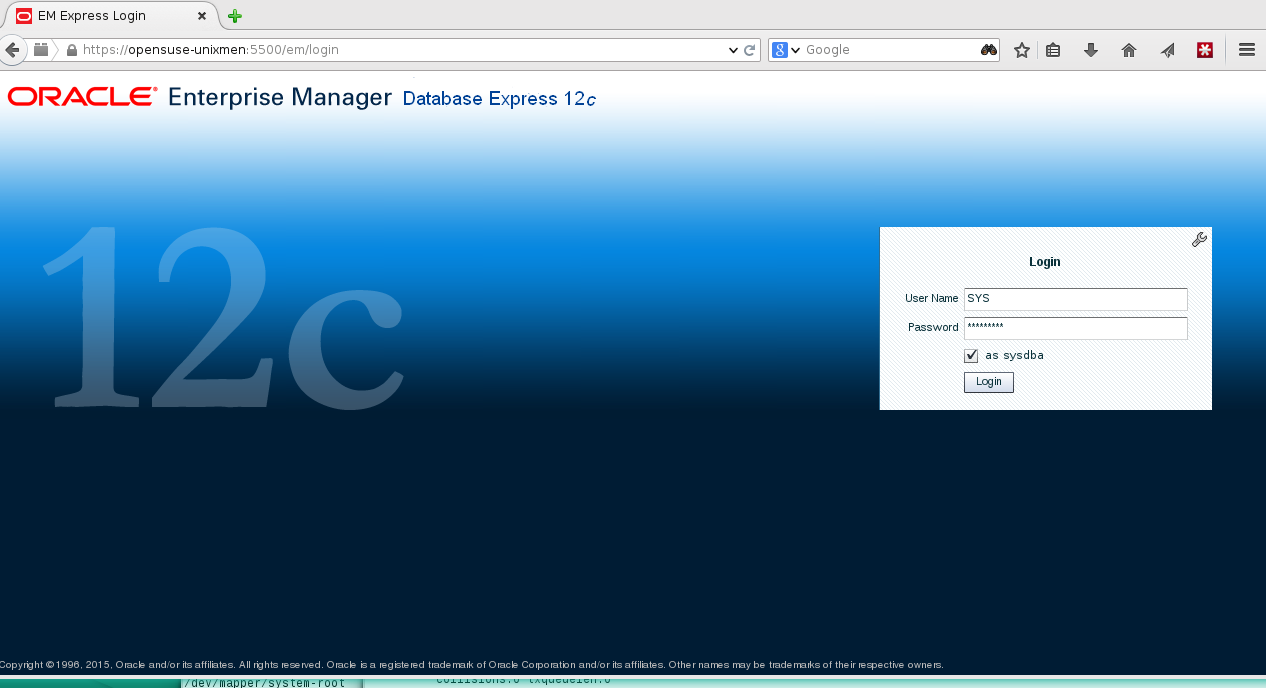Click the 'Enterprise Manager' header text
Screen dimensions: 1266x688
tap(280, 97)
